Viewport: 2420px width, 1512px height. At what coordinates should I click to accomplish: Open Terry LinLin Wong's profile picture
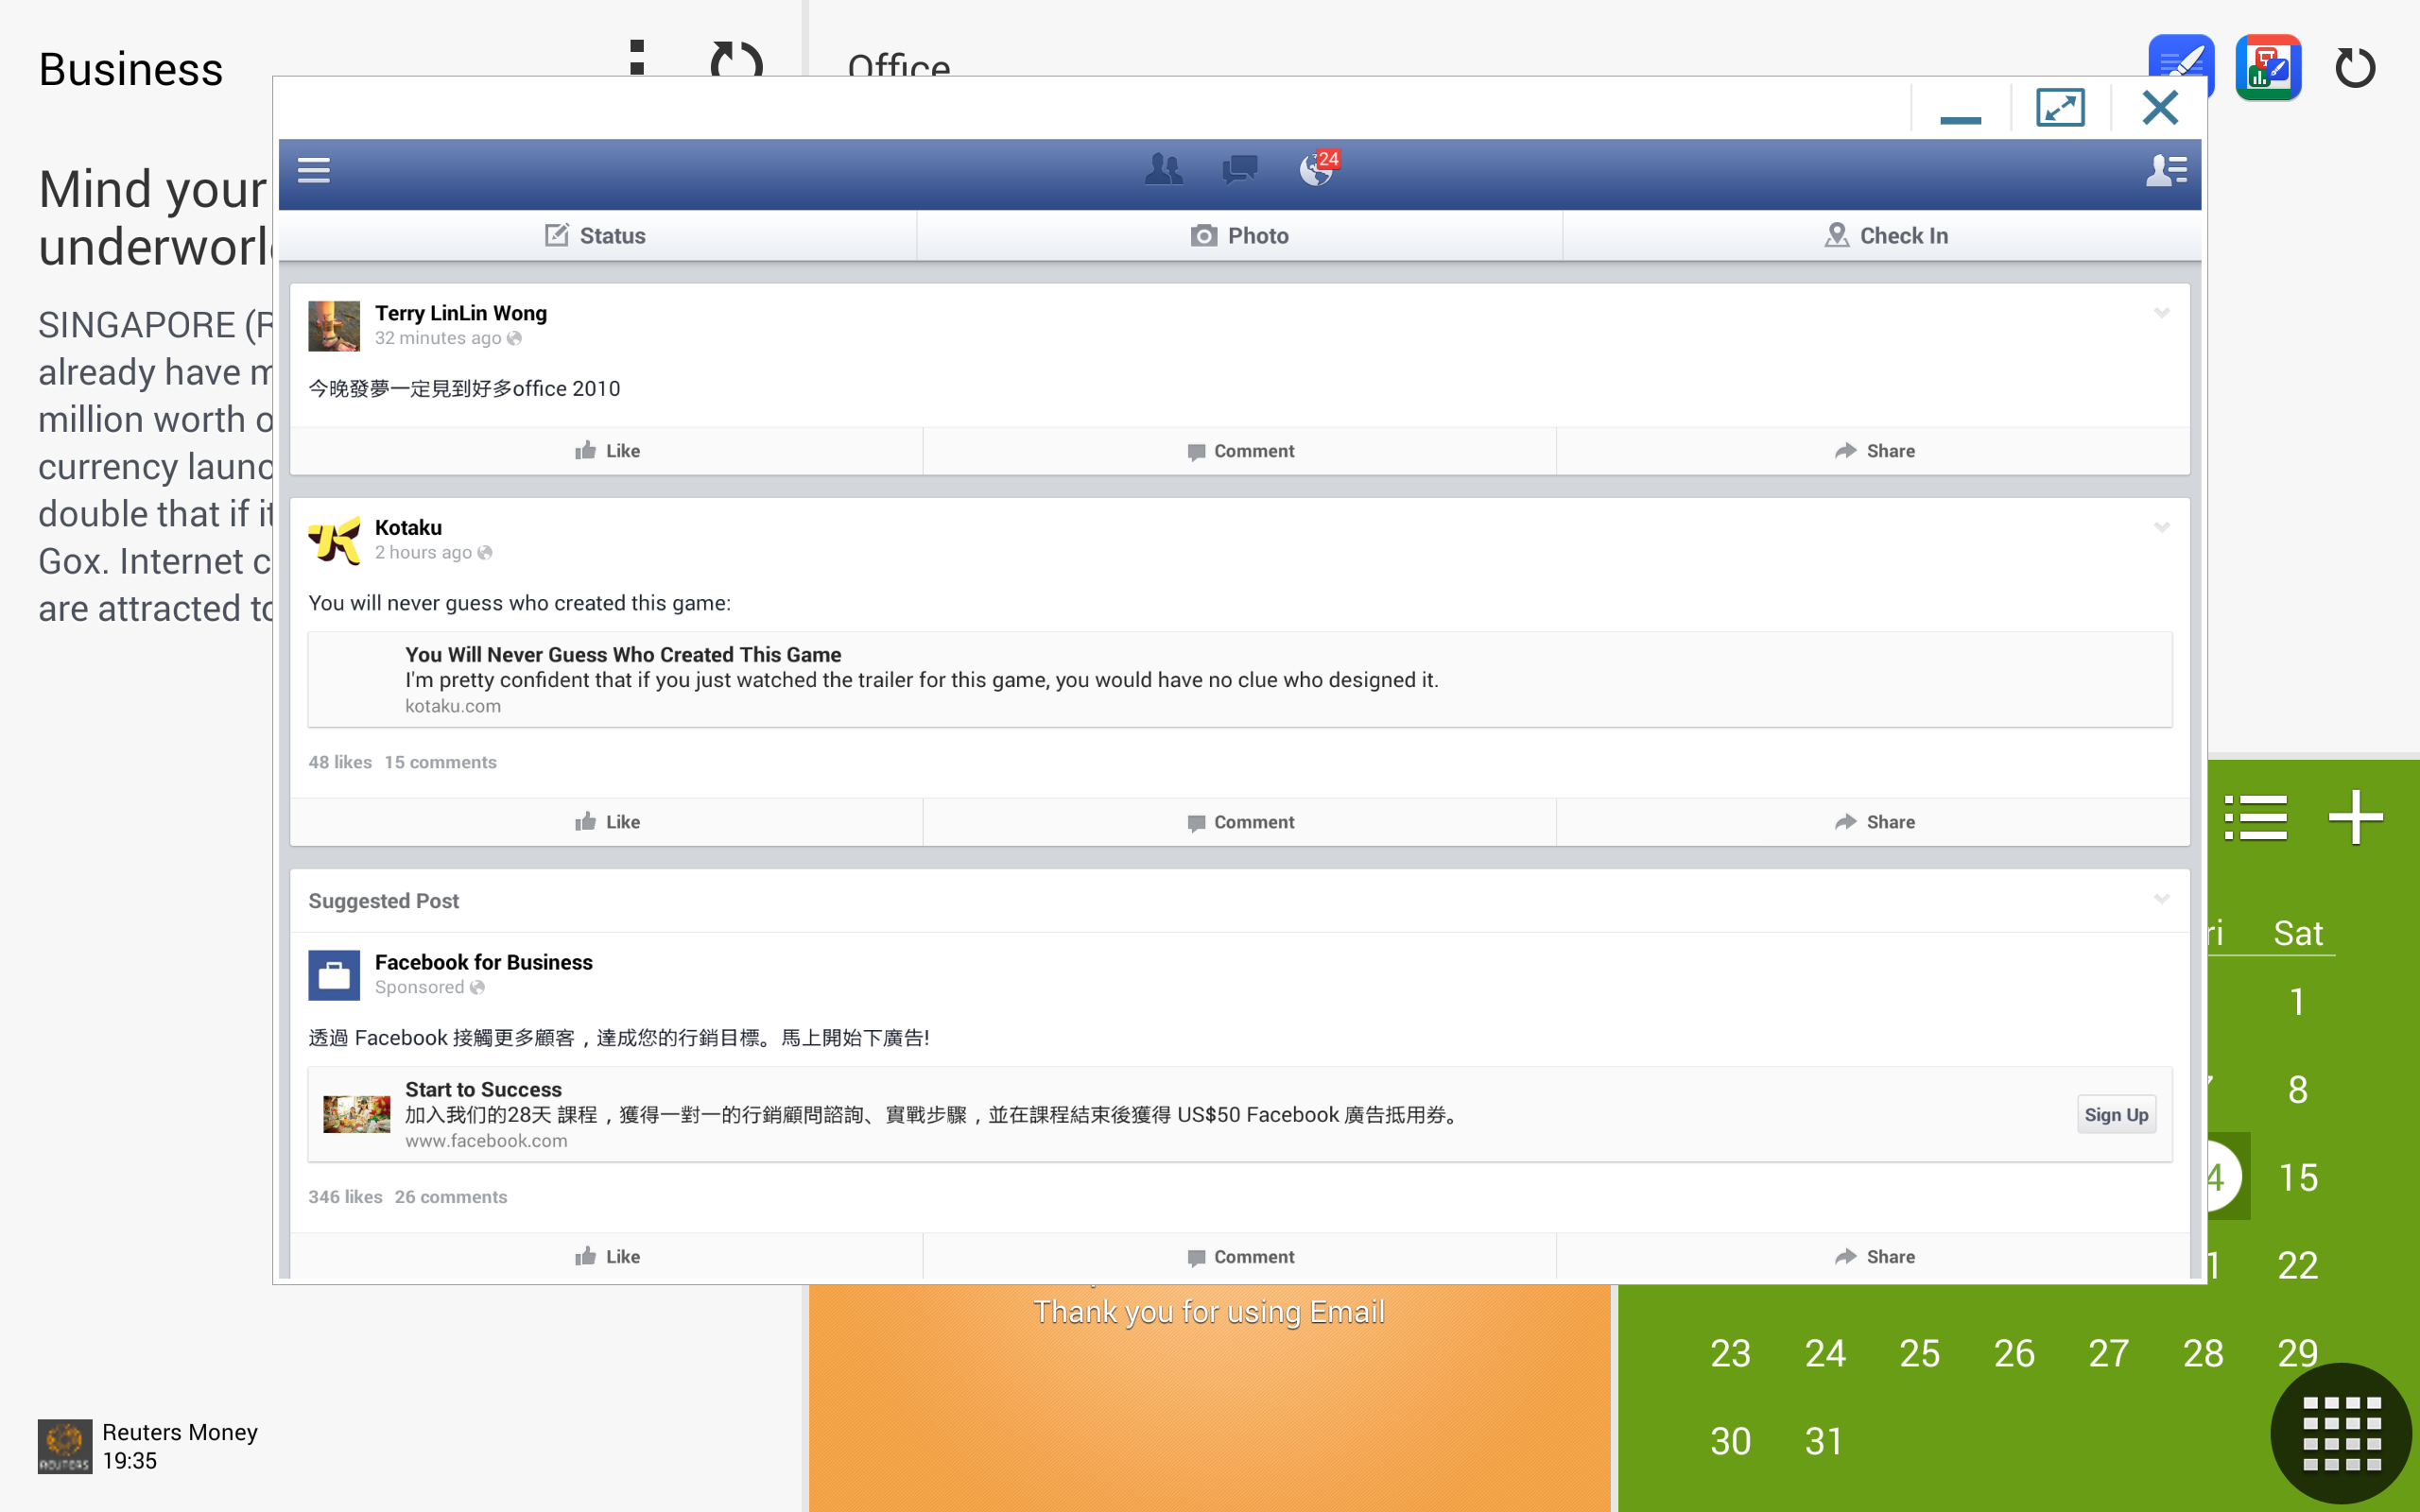[334, 326]
